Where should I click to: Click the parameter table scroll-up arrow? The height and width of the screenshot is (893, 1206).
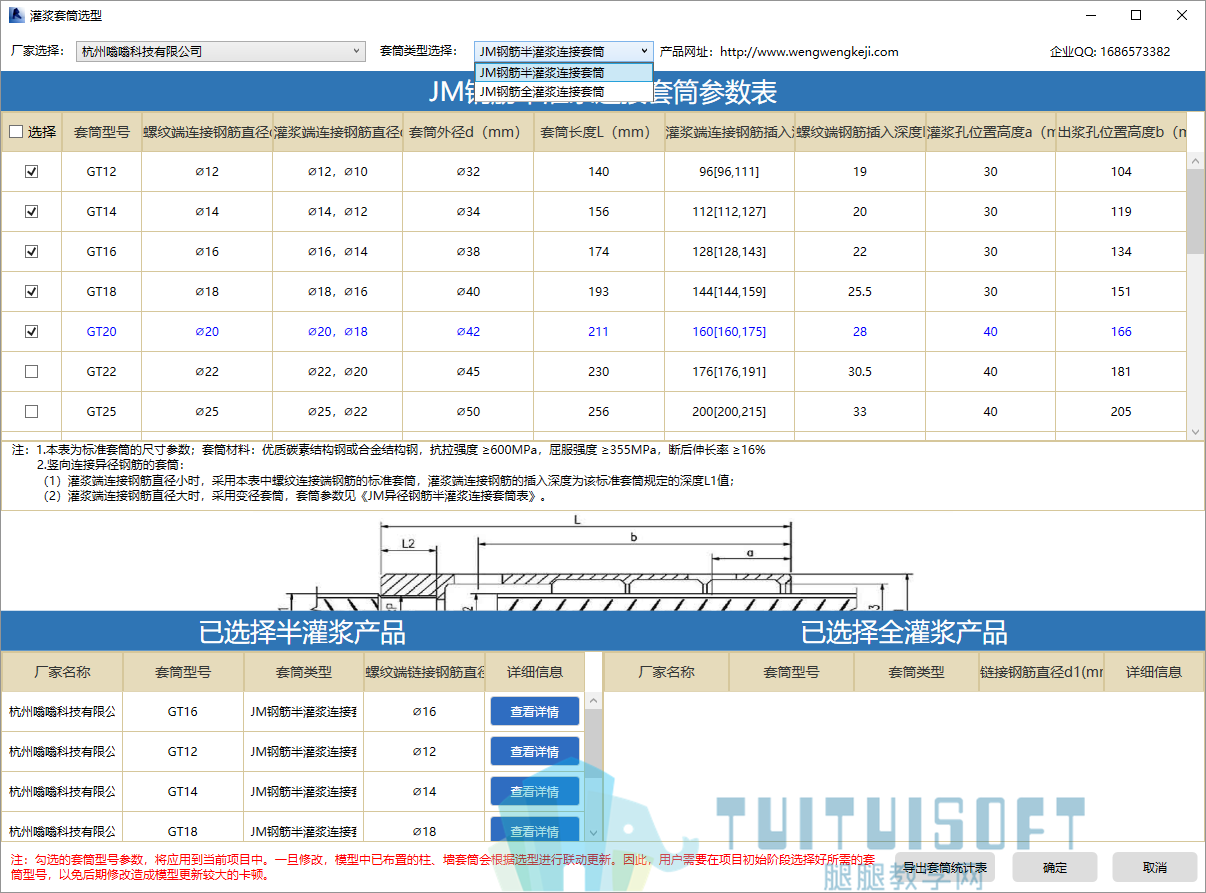coord(1195,160)
